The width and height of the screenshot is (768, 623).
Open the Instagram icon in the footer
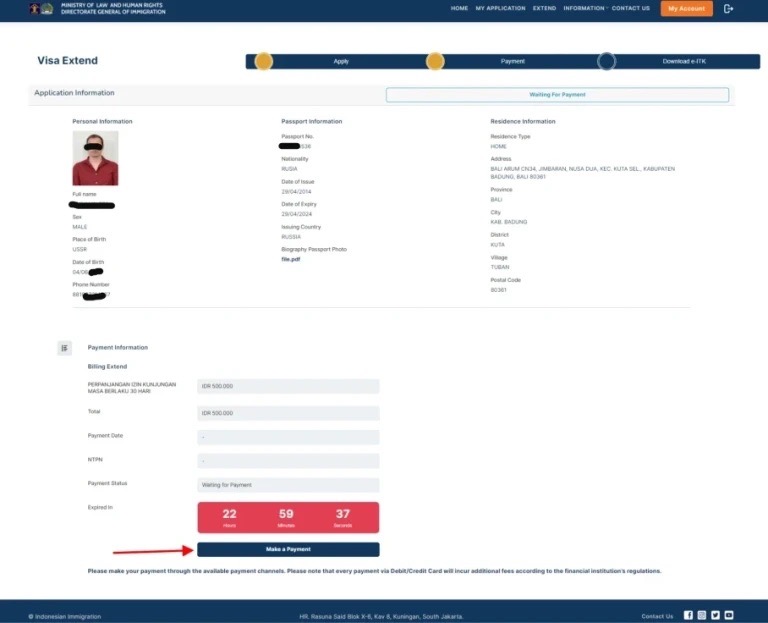(702, 615)
